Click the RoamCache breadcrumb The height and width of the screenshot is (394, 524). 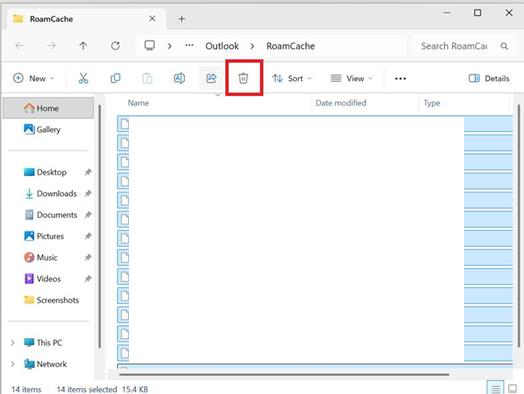click(x=290, y=46)
